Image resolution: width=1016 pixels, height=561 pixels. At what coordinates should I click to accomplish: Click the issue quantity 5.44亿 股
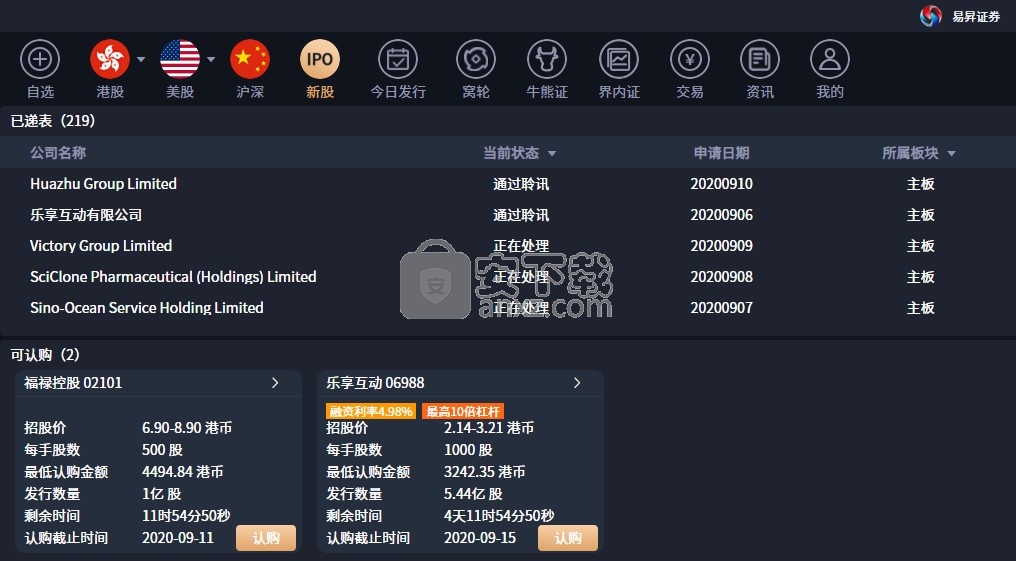[x=473, y=494]
